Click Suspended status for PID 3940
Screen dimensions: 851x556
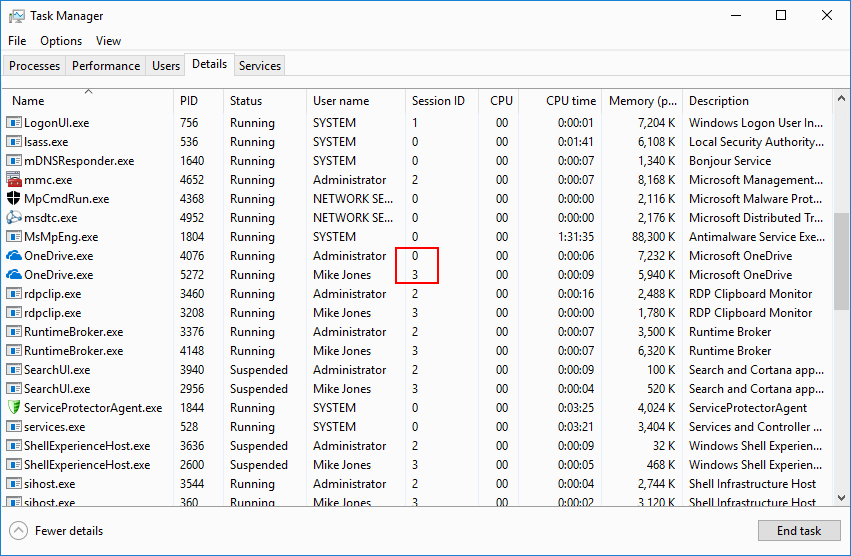(x=259, y=370)
